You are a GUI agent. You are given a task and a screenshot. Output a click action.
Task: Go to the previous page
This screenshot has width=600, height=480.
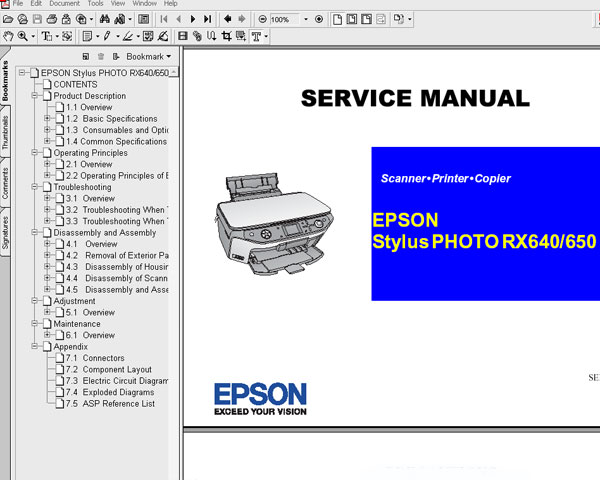pyautogui.click(x=178, y=19)
